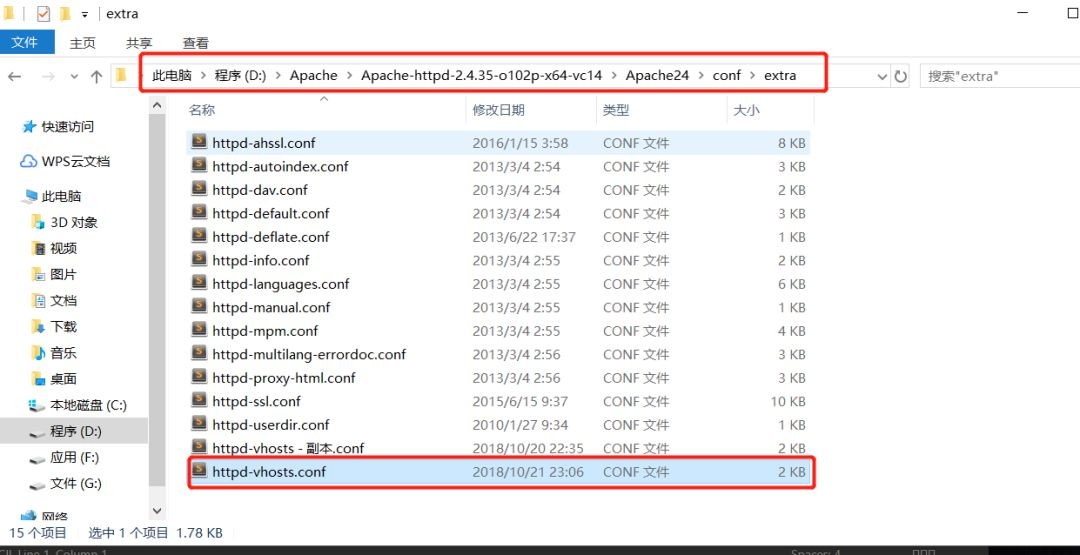This screenshot has width=1080, height=555.
Task: Open 桌面 folder in sidebar
Action: pyautogui.click(x=63, y=379)
